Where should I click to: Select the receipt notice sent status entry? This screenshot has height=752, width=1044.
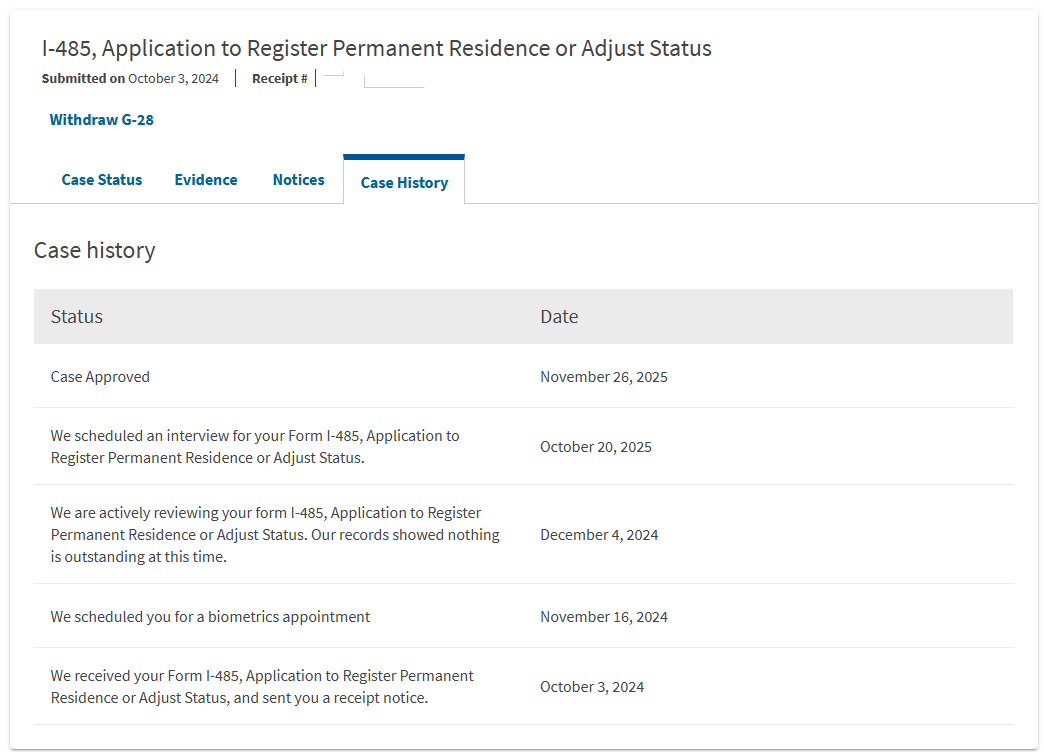262,687
